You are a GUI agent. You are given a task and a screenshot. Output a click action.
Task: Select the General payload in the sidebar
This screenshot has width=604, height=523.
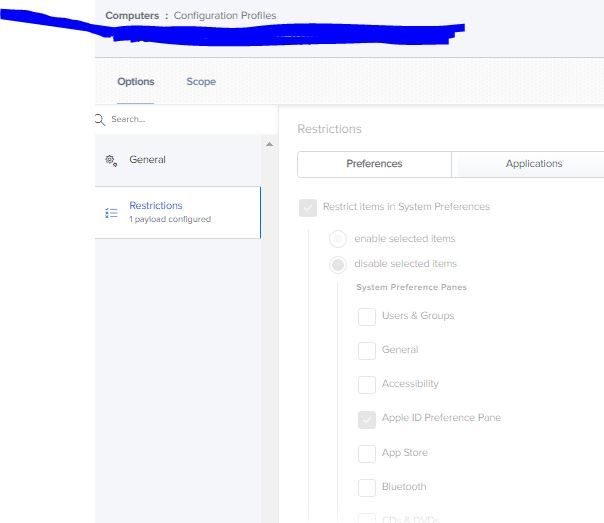coord(178,160)
